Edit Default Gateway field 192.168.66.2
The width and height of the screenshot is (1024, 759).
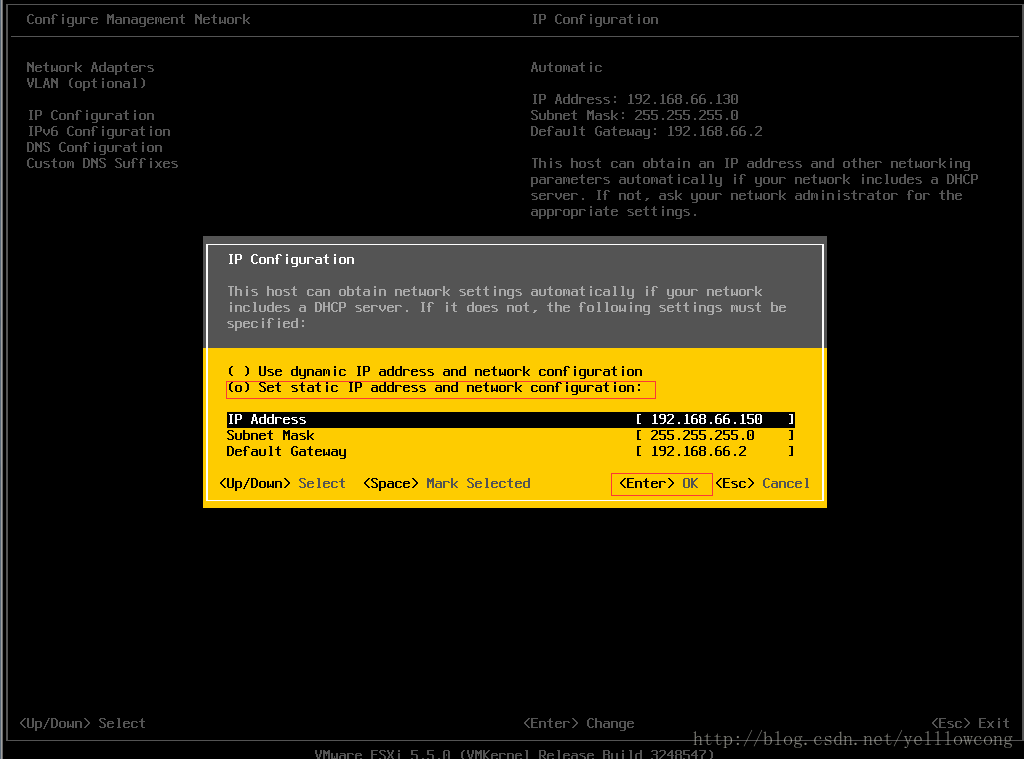pyautogui.click(x=715, y=451)
